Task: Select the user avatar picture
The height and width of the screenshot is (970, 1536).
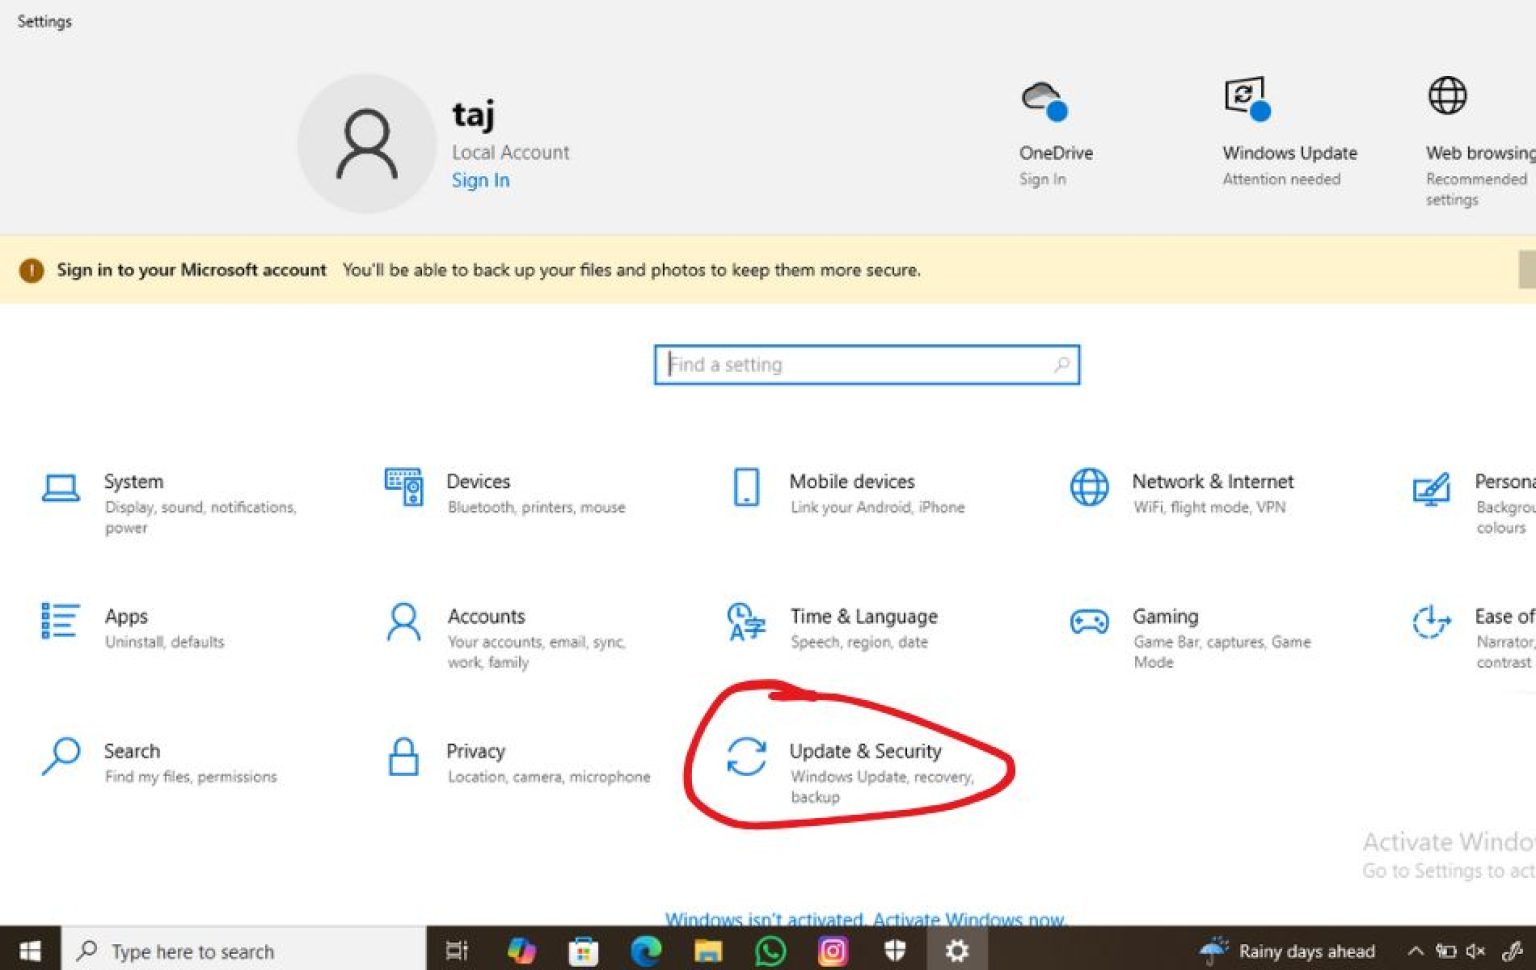Action: tap(367, 143)
